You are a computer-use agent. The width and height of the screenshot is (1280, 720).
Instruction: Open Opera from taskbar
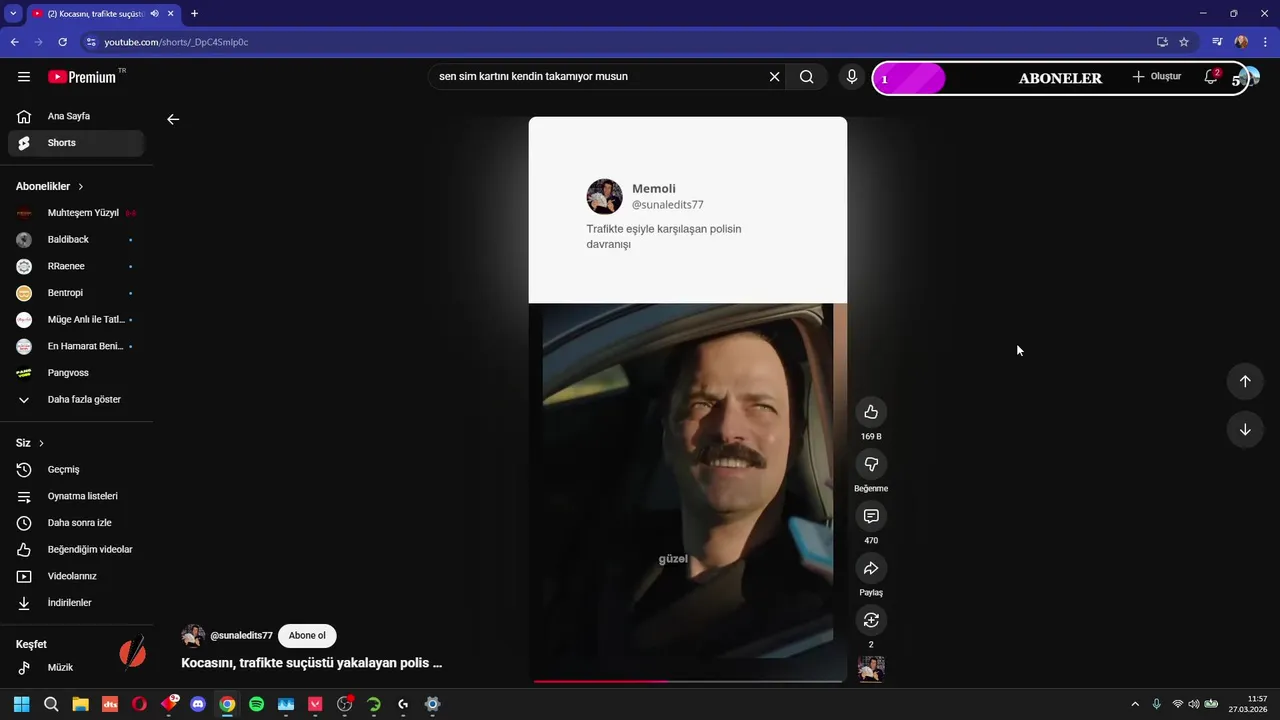pos(139,704)
